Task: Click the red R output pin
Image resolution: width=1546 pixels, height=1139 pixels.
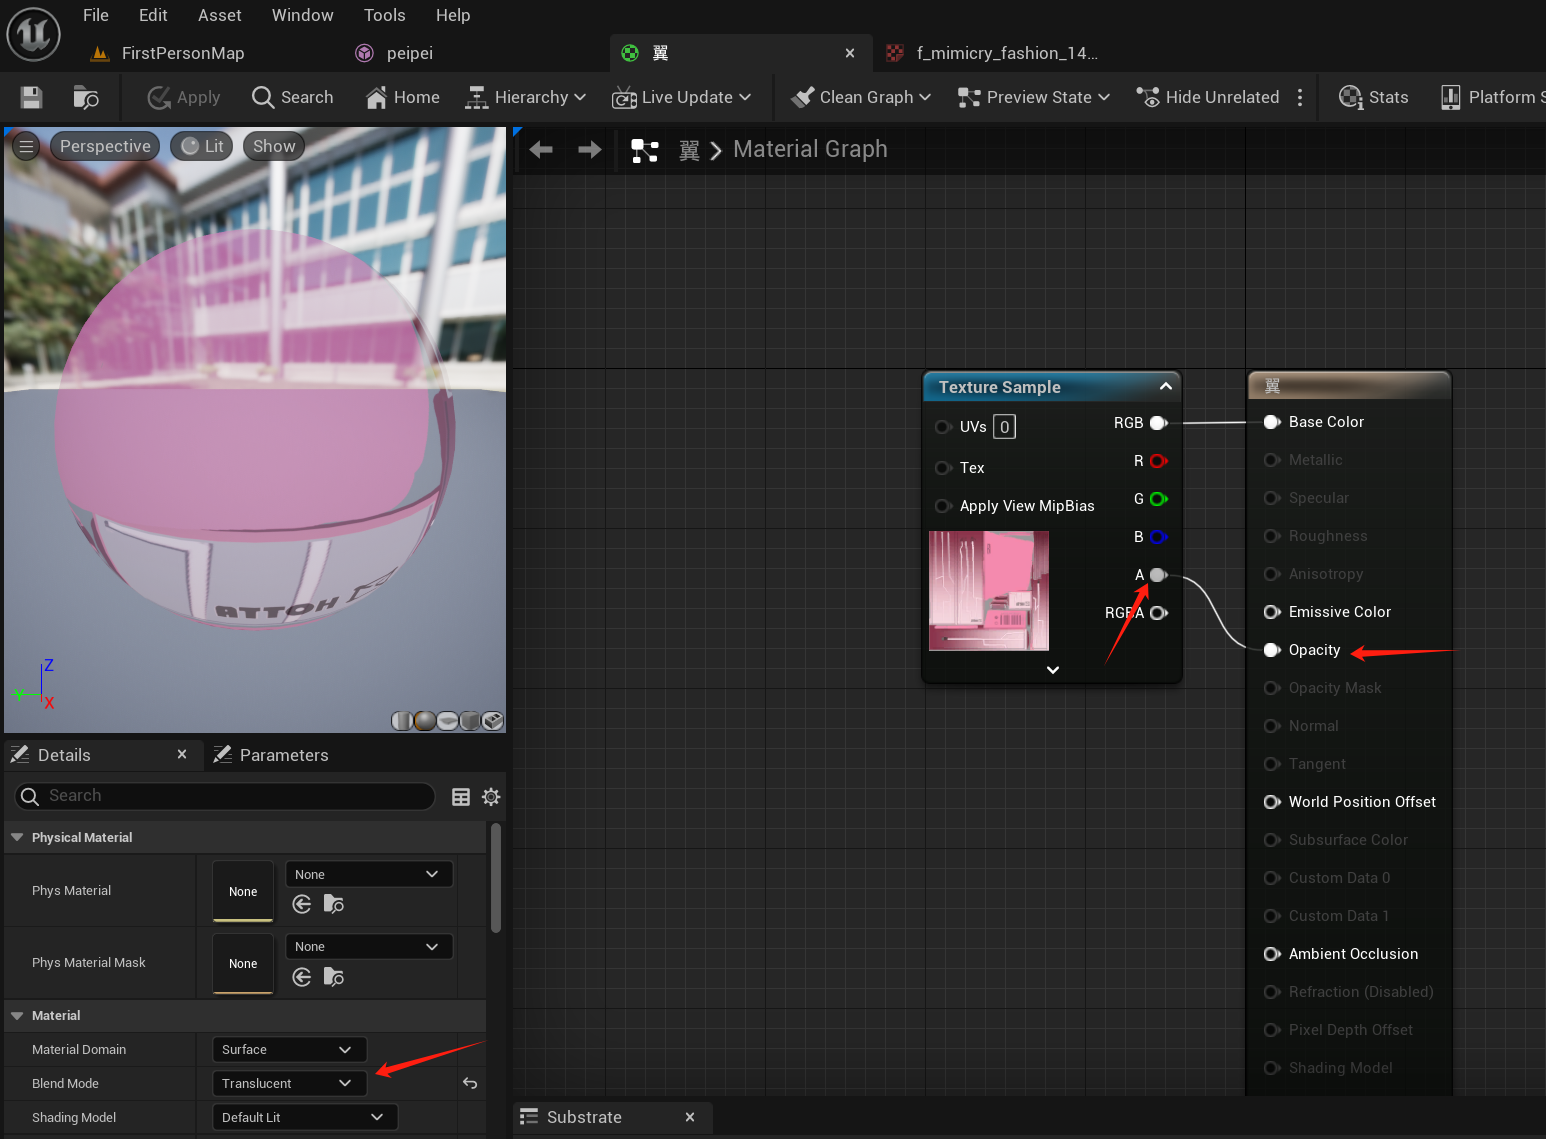Action: (1159, 461)
